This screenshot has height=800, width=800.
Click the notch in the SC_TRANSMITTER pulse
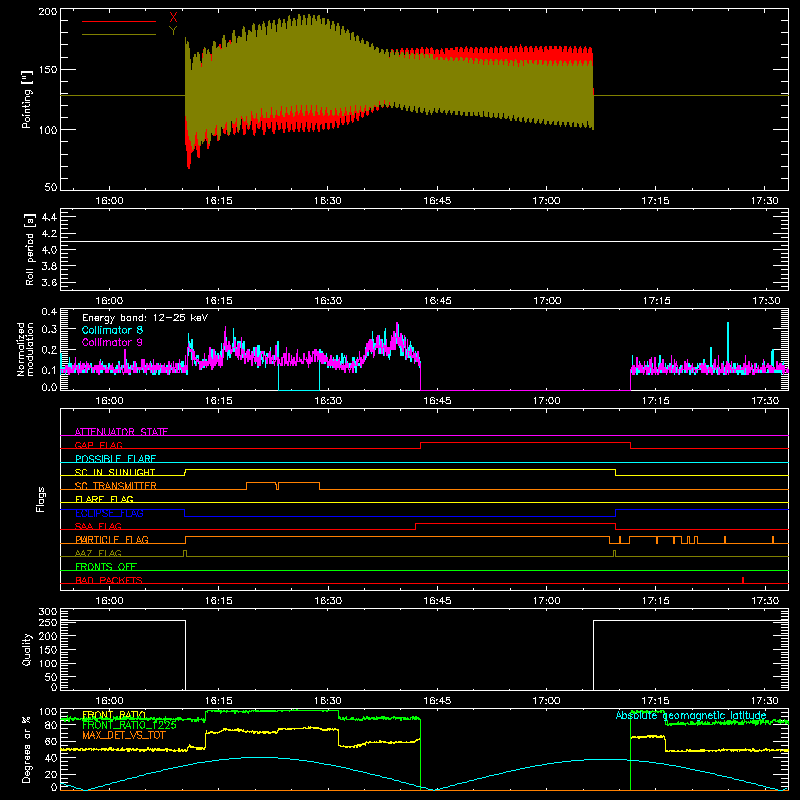tap(277, 486)
